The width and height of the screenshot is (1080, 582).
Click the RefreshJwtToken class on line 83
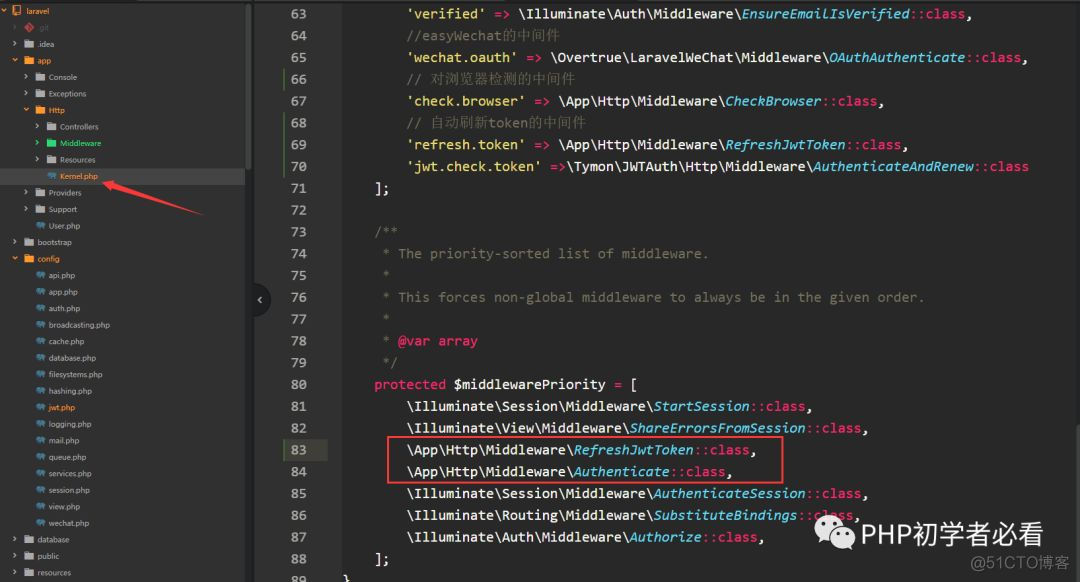[x=633, y=450]
